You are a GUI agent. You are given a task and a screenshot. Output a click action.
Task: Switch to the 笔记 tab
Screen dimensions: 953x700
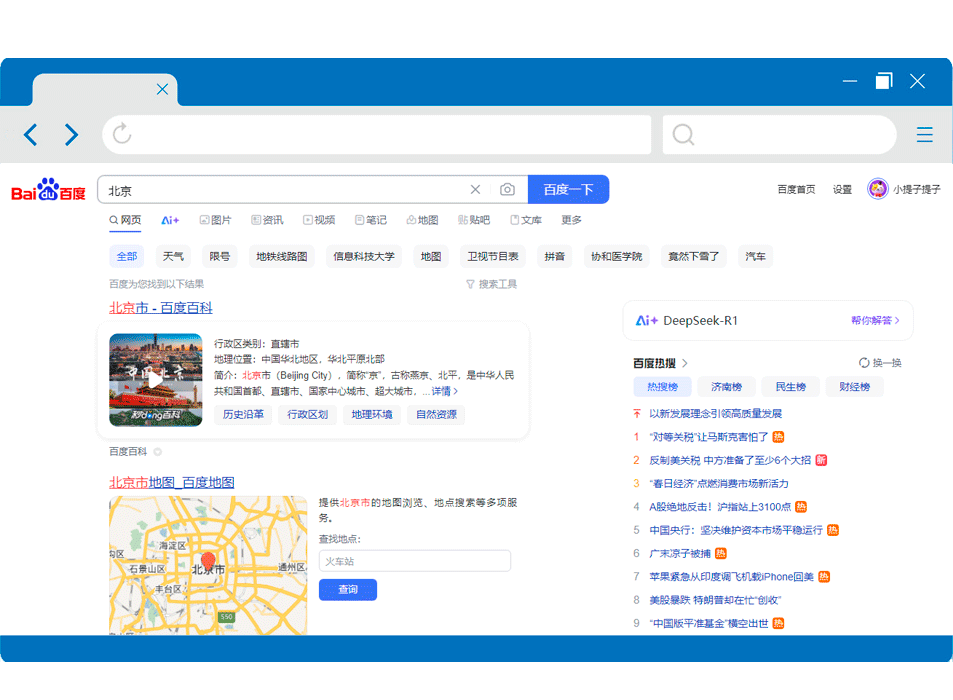point(371,220)
